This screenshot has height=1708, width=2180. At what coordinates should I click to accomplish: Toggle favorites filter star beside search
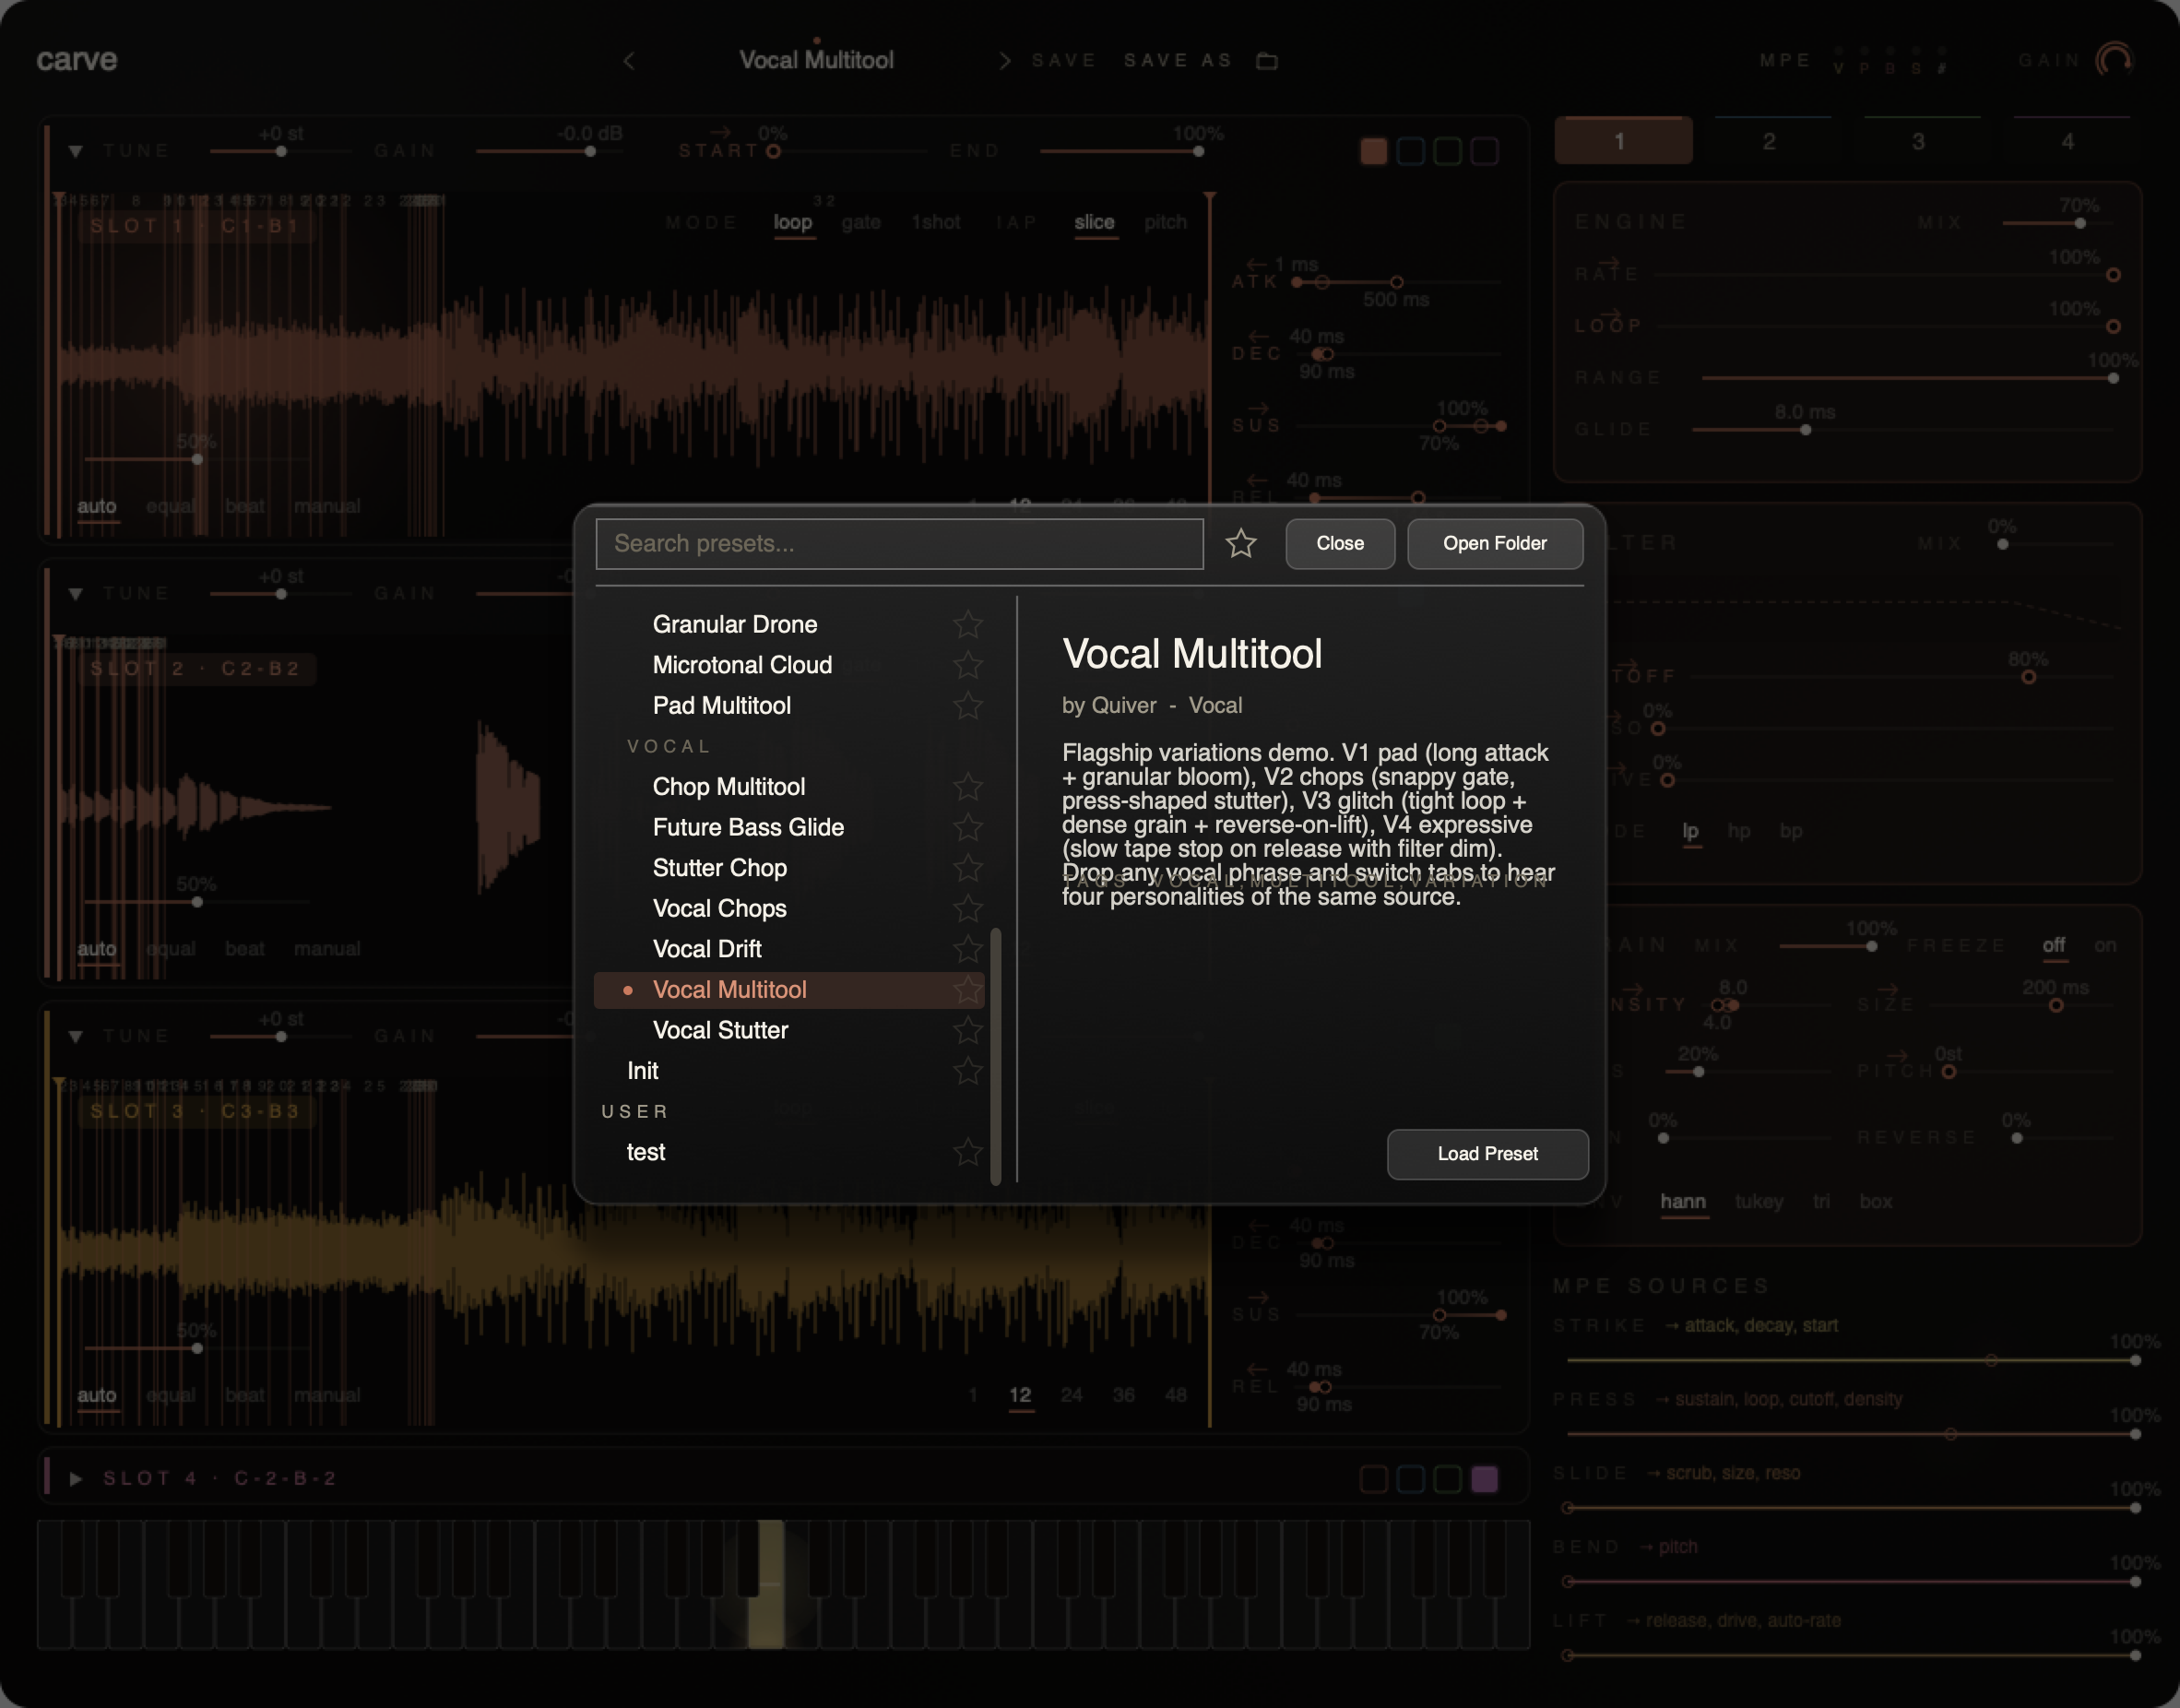pyautogui.click(x=1241, y=543)
